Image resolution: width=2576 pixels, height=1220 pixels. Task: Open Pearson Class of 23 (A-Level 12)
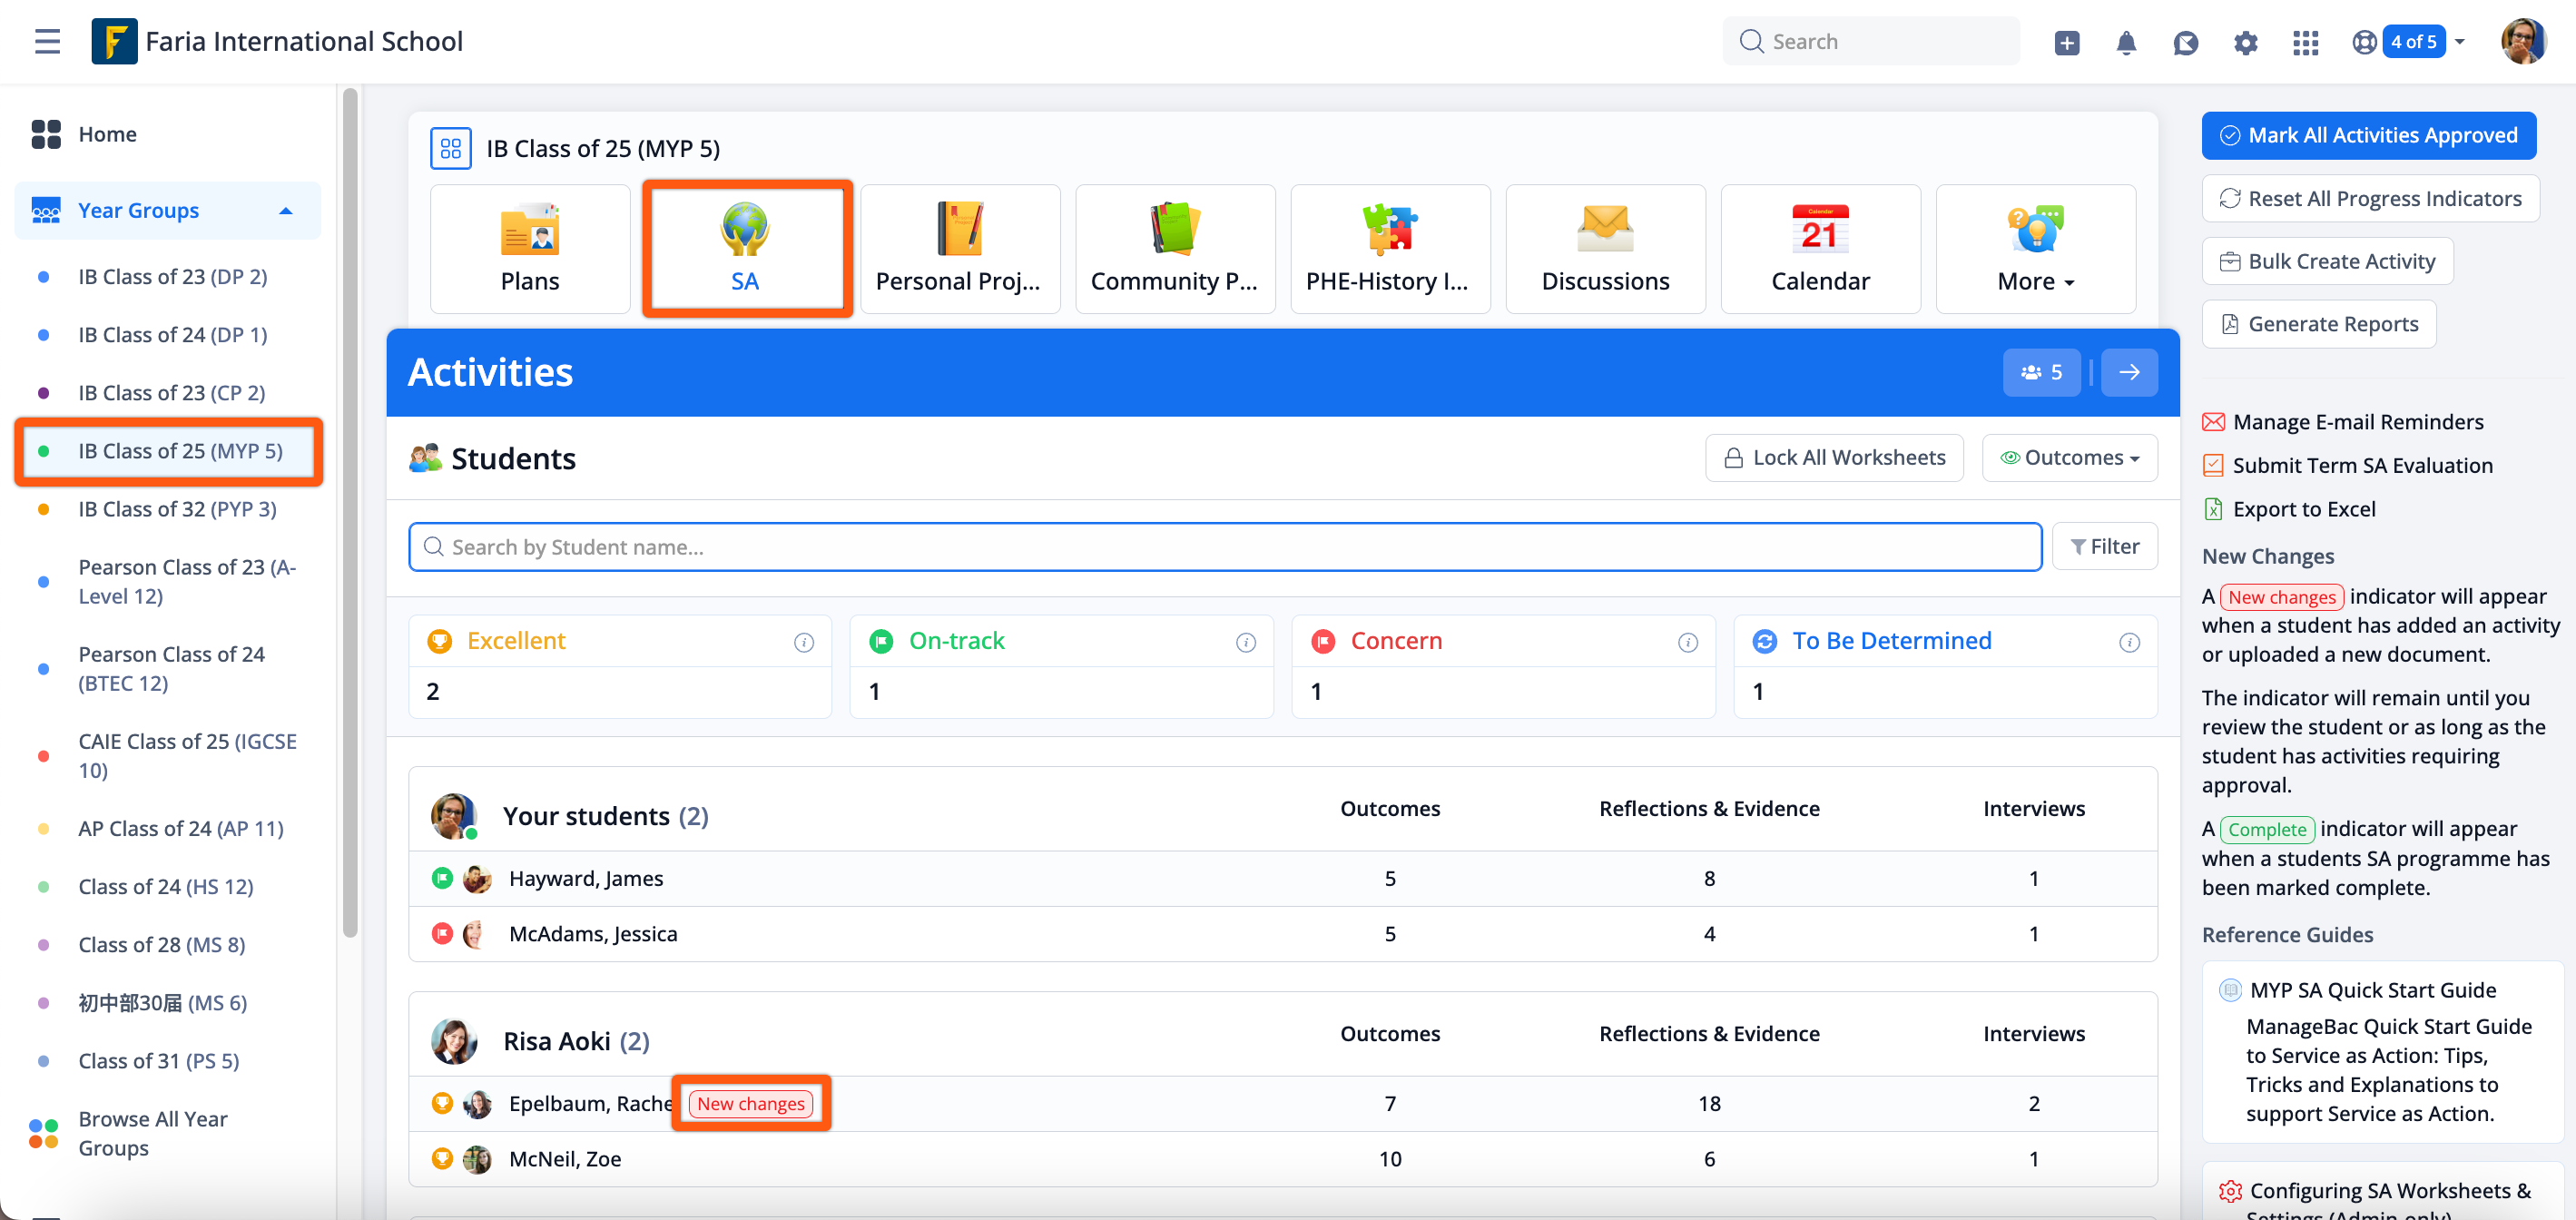[187, 581]
